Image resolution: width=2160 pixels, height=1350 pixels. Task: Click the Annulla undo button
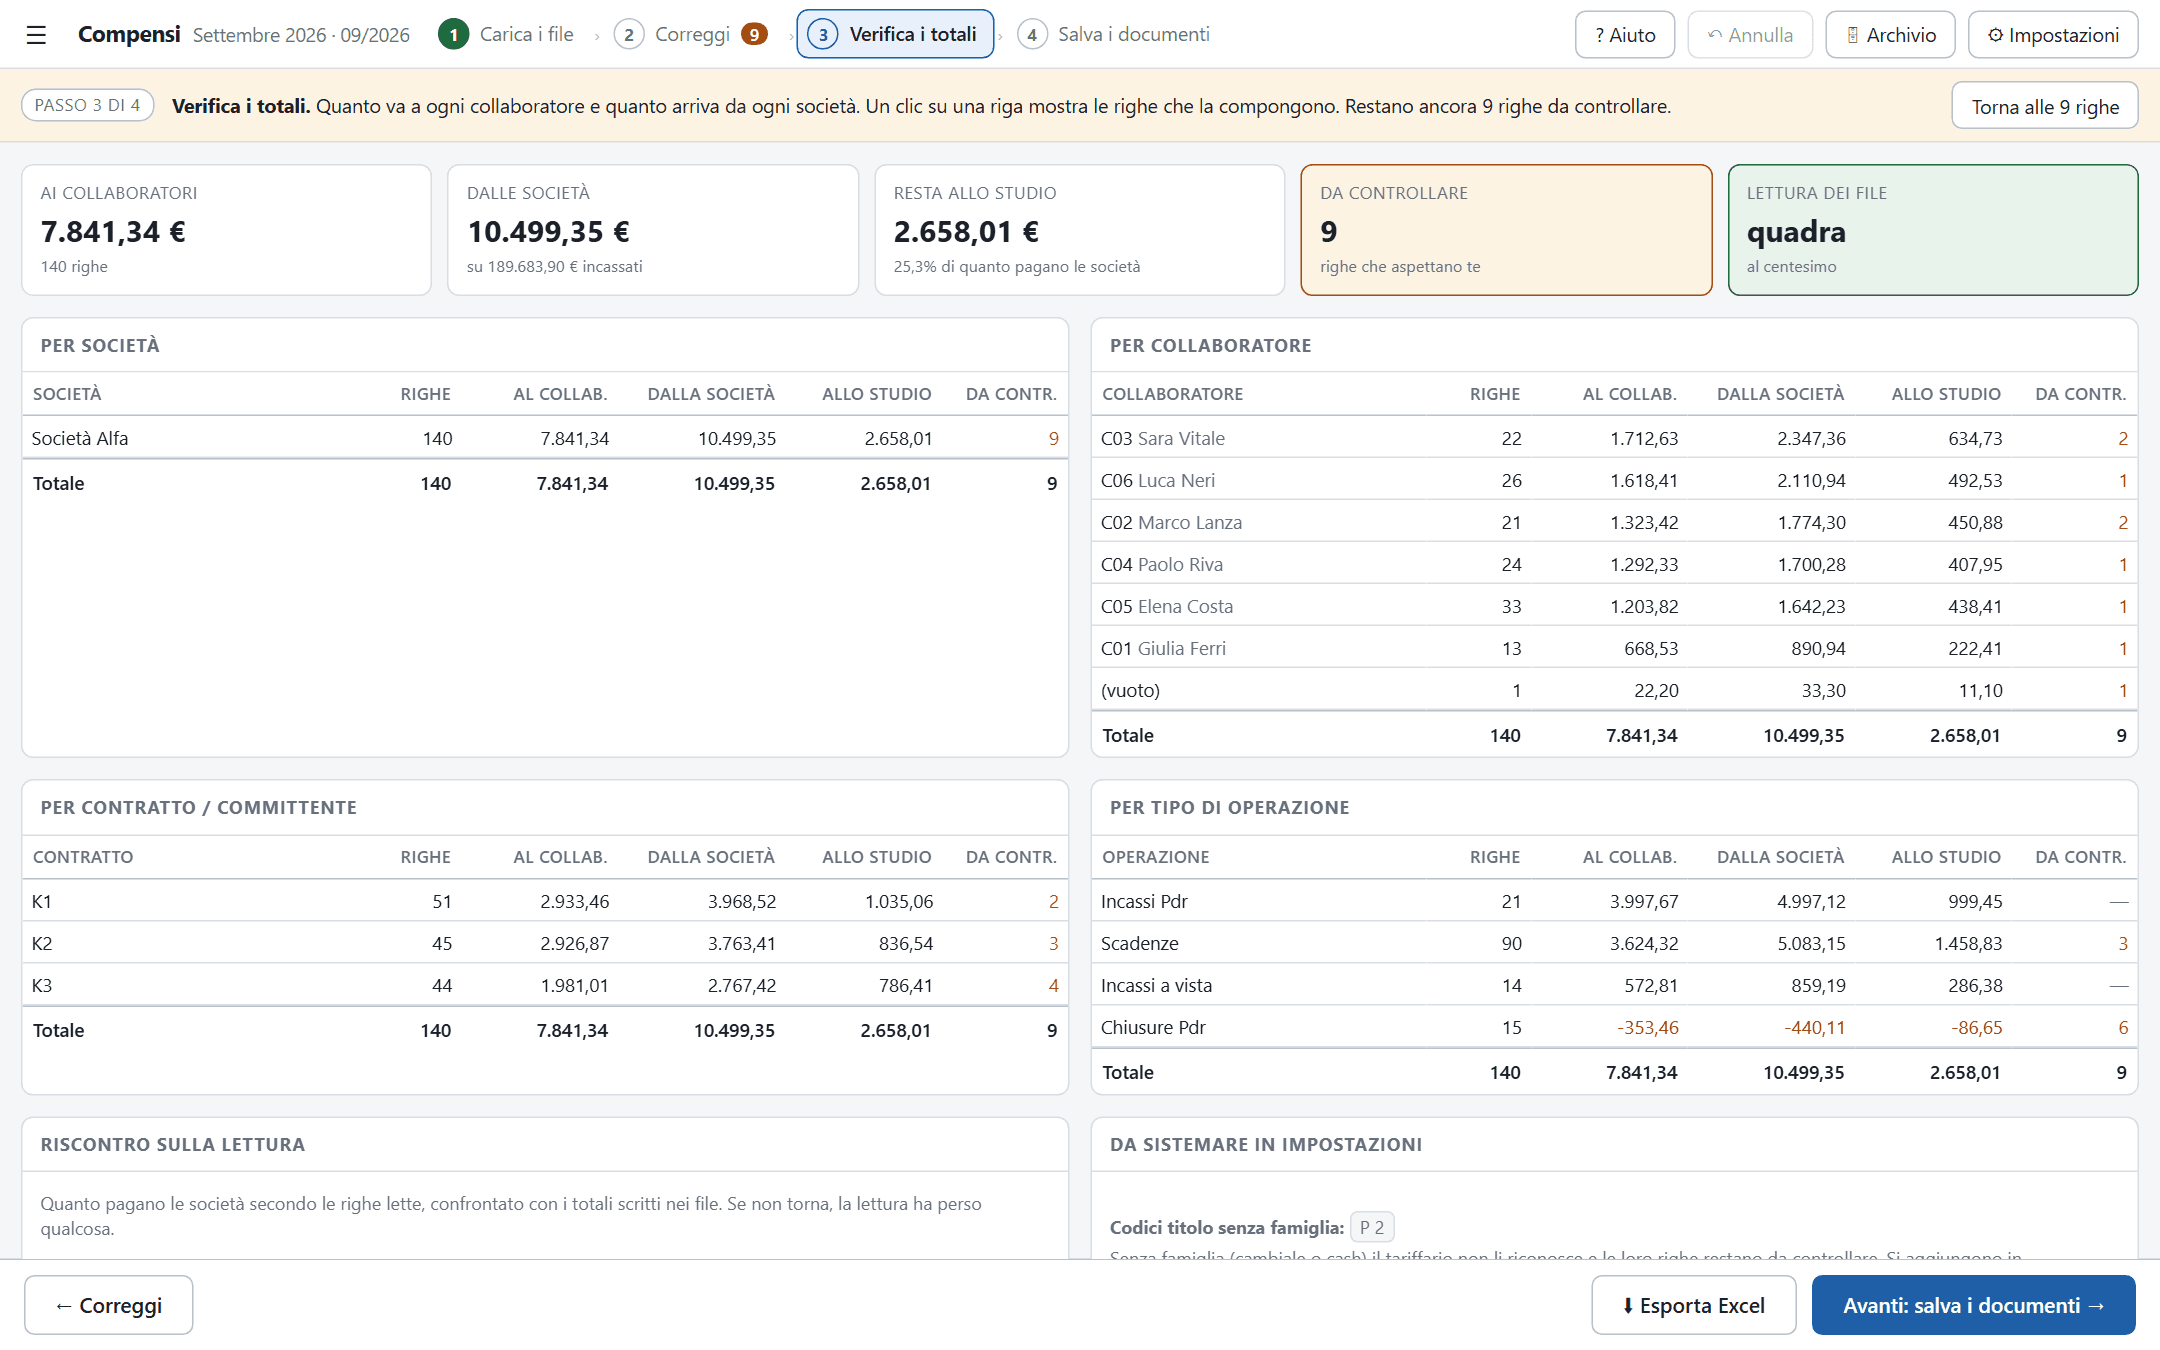(x=1750, y=35)
